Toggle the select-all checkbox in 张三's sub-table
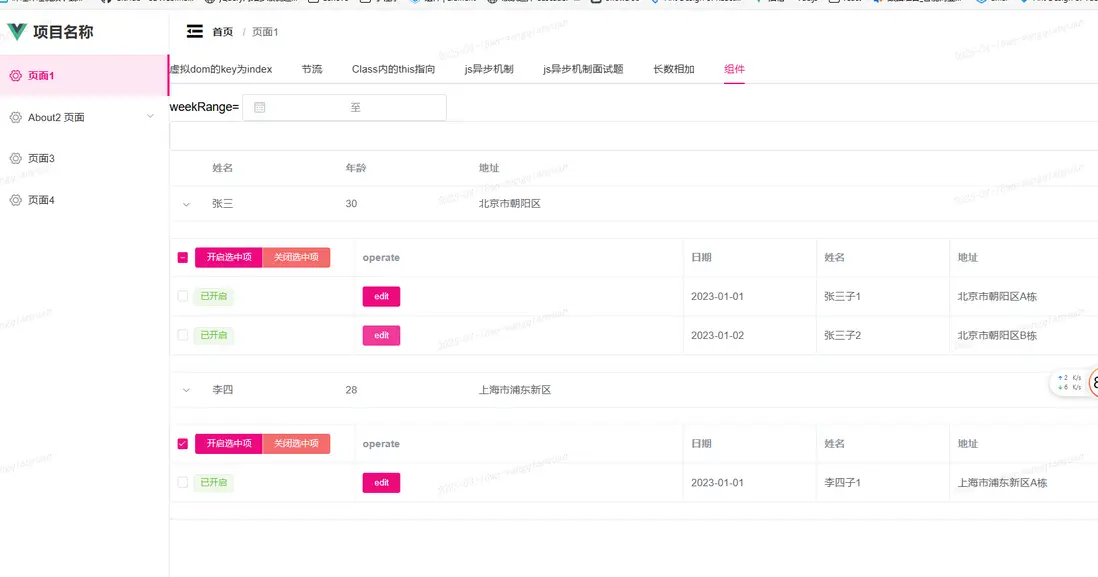This screenshot has height=577, width=1098. [x=183, y=258]
